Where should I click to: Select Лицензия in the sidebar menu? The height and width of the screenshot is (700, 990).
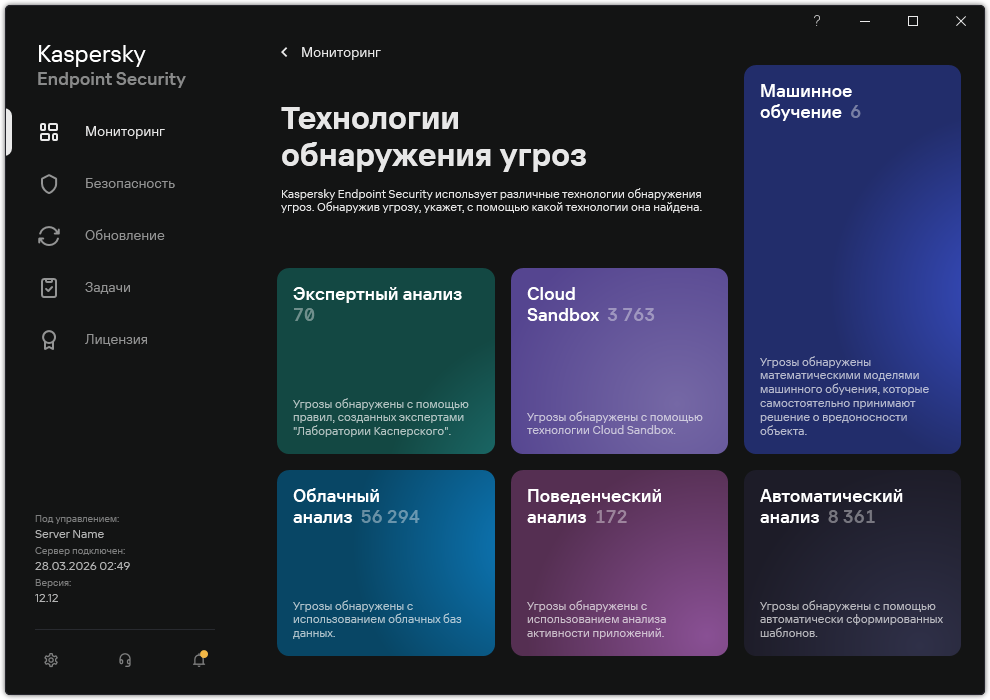pyautogui.click(x=116, y=340)
